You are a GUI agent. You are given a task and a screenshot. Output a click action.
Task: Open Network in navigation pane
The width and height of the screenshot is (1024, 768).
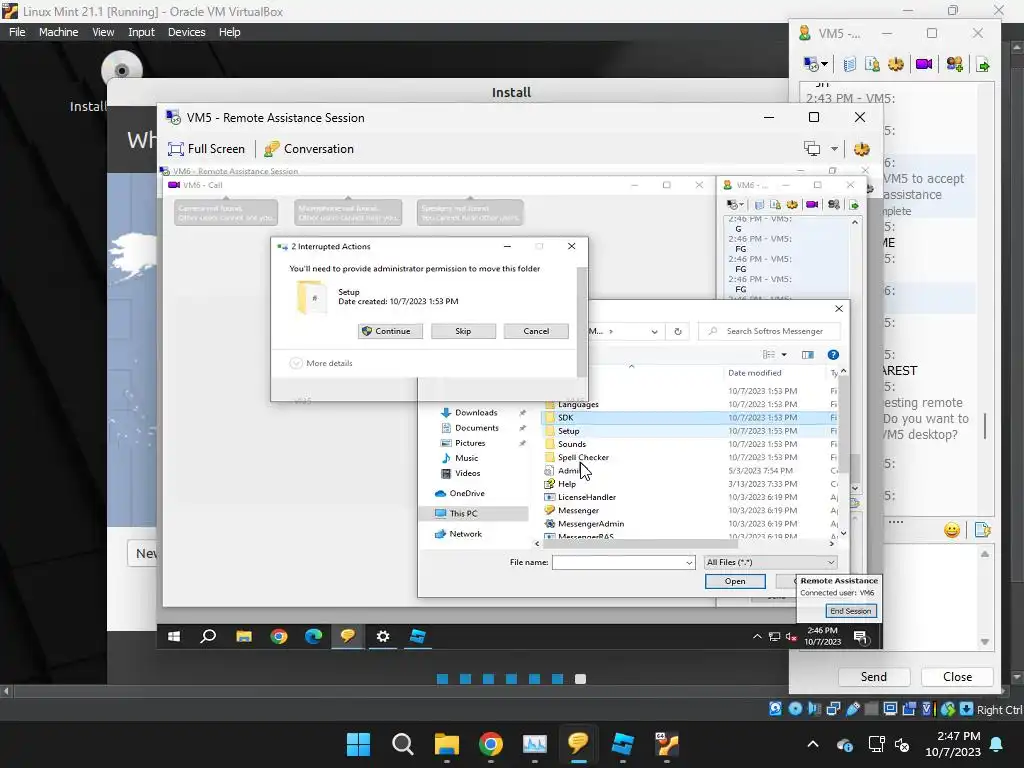click(465, 534)
